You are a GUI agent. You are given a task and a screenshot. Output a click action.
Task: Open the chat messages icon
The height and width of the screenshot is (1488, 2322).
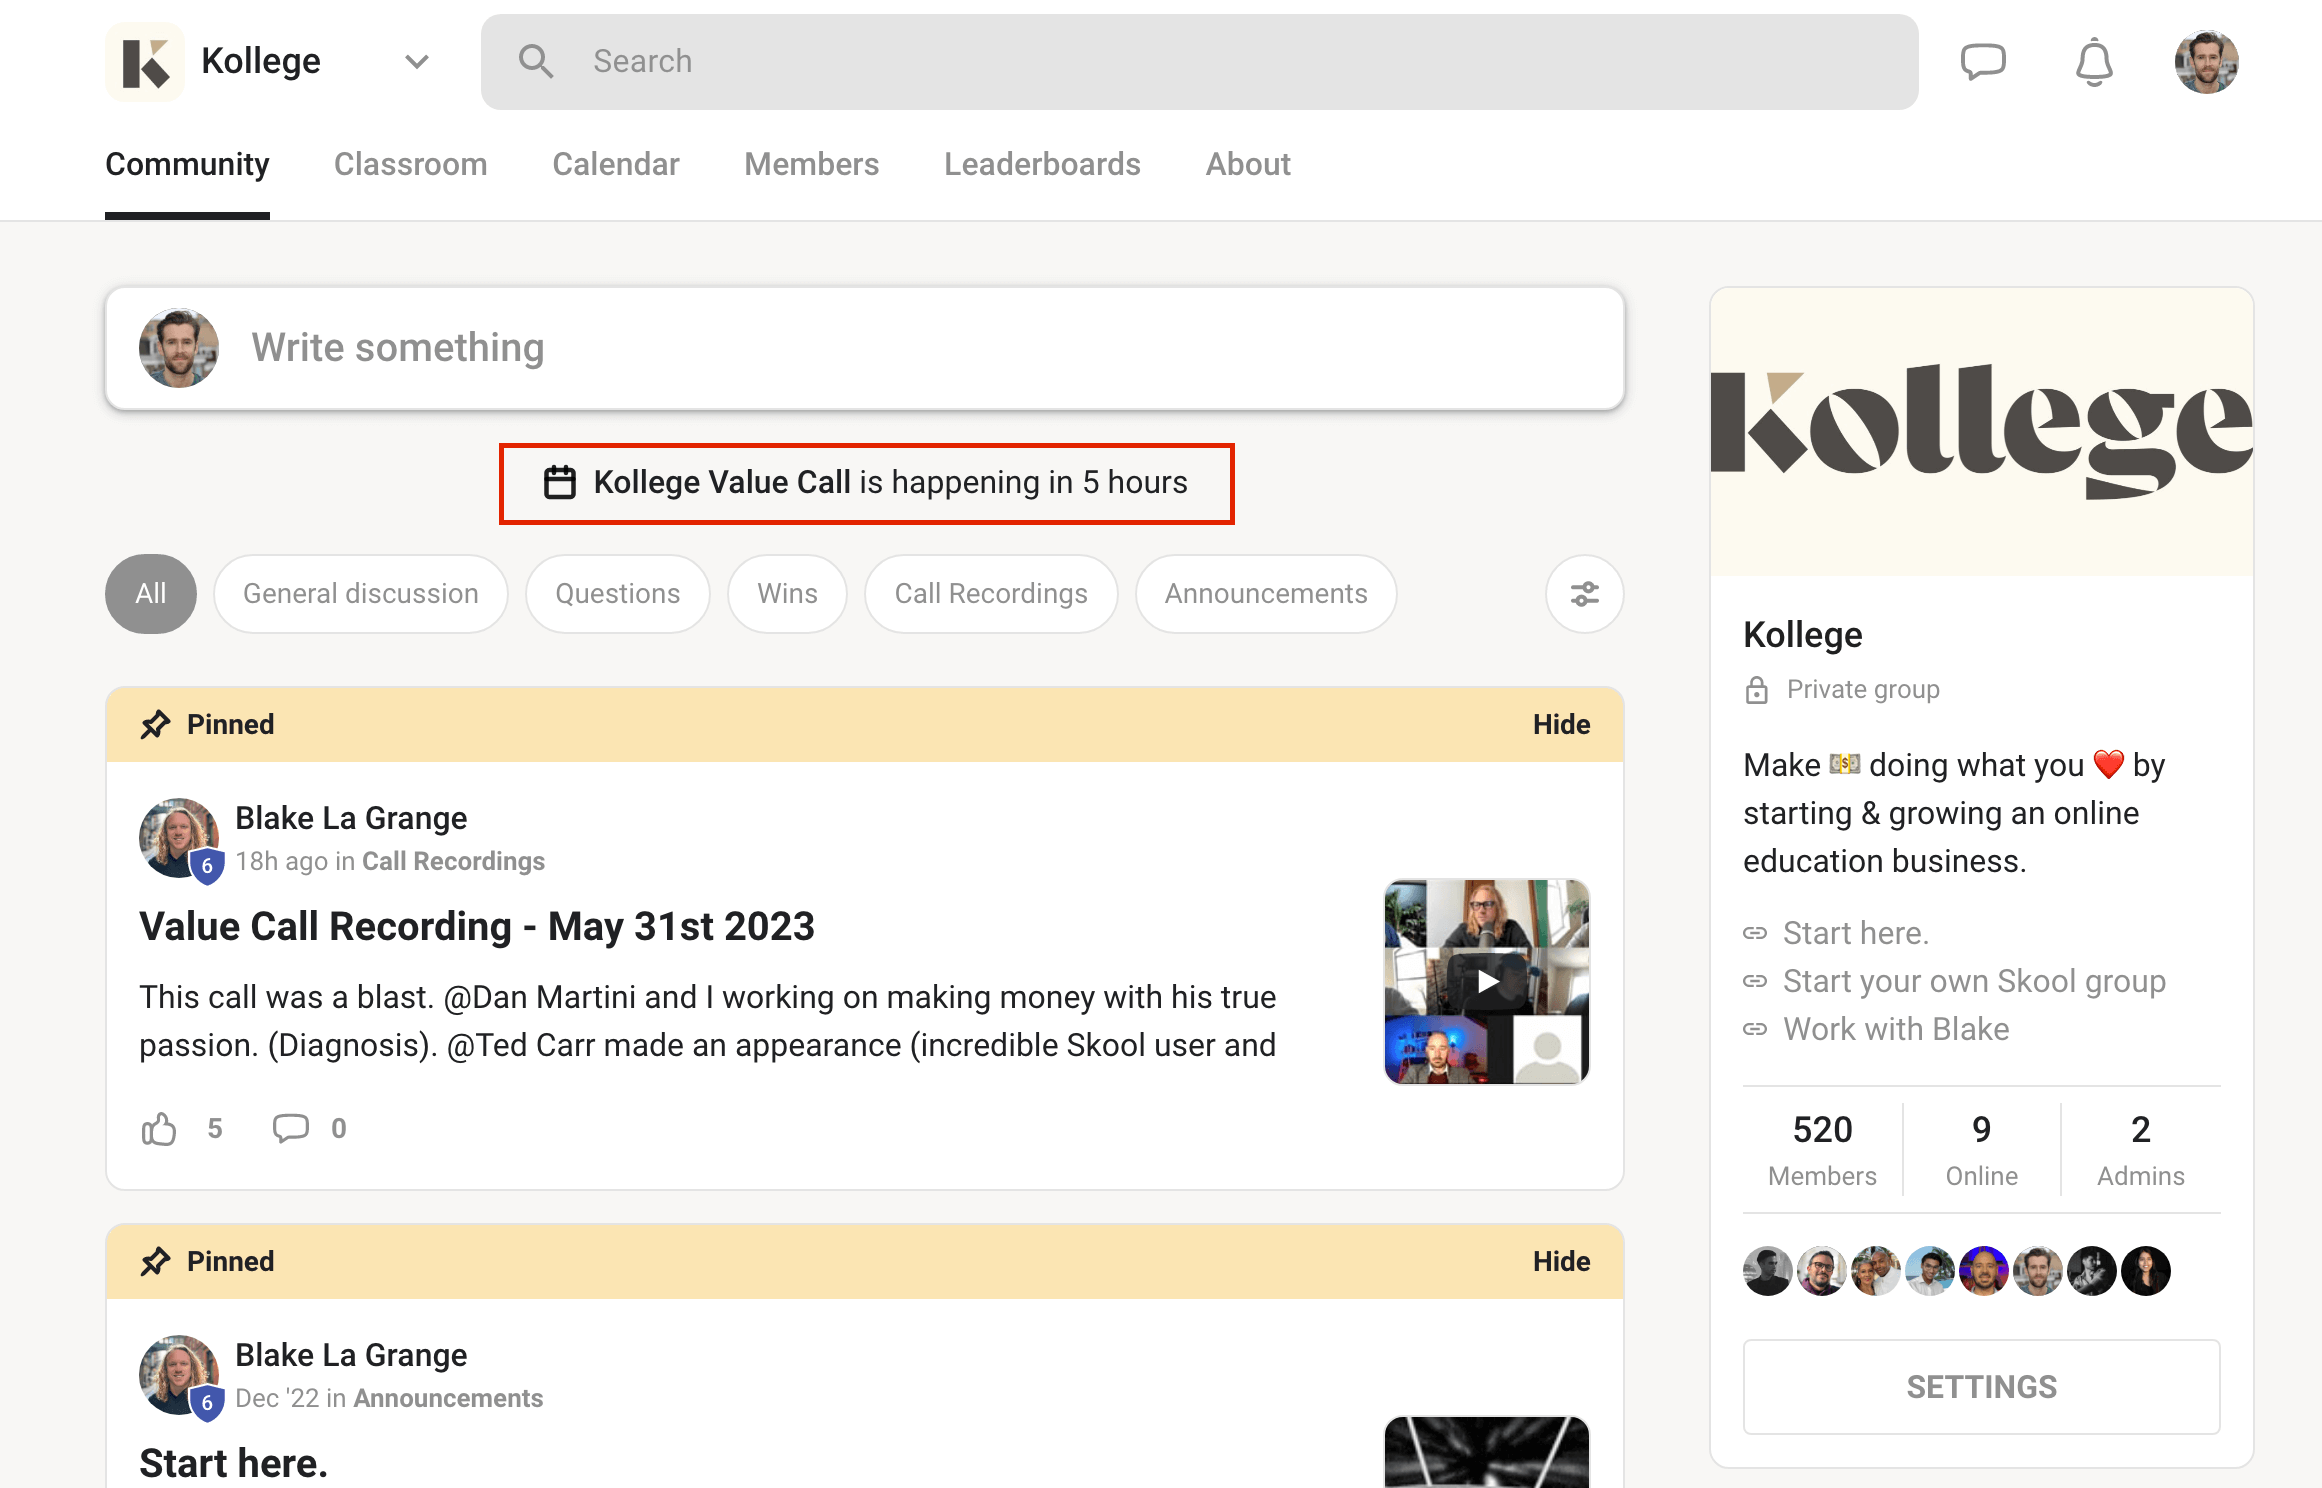coord(1983,61)
